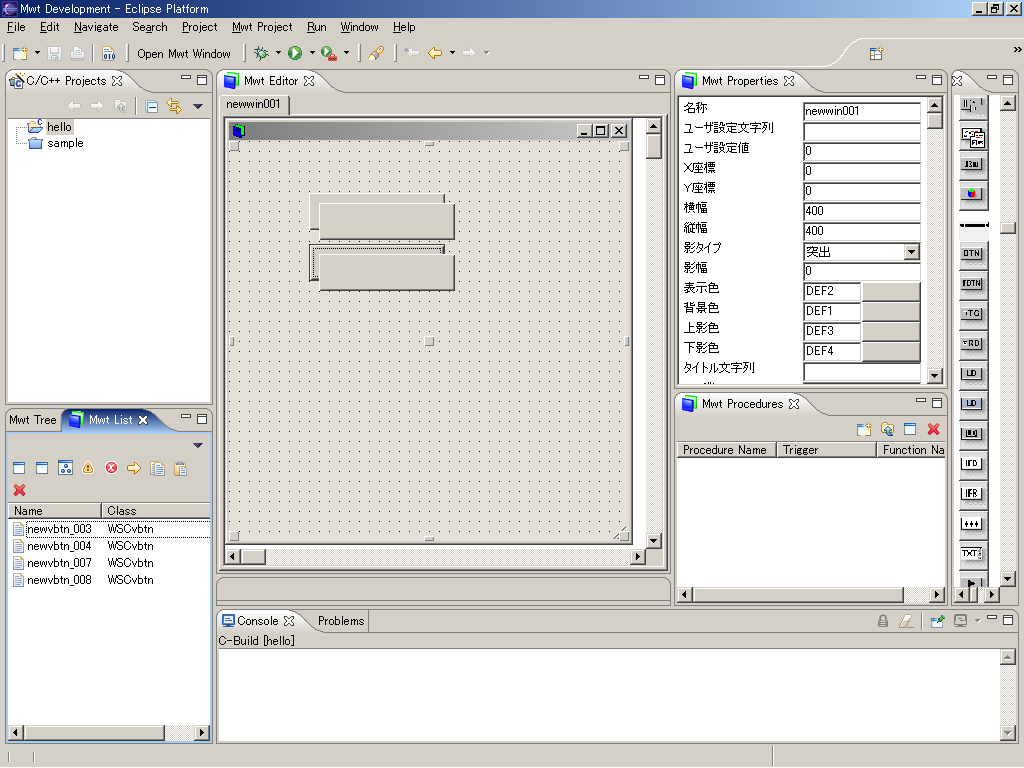The image size is (1024, 768).
Task: Click first window icon in Mwt List toolbar
Action: [x=19, y=468]
